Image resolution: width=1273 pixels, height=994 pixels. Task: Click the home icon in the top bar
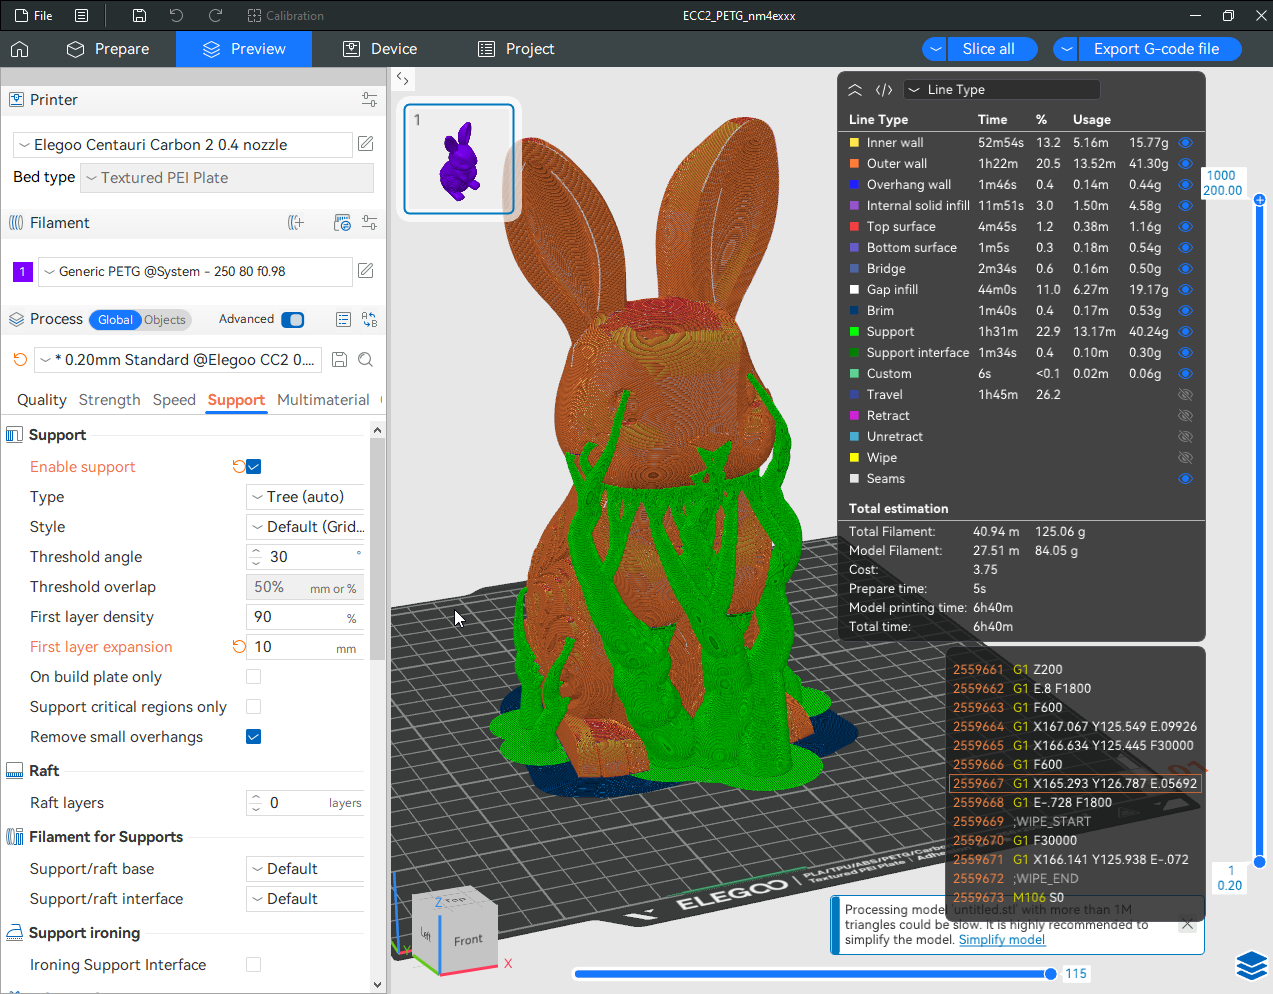coord(20,49)
